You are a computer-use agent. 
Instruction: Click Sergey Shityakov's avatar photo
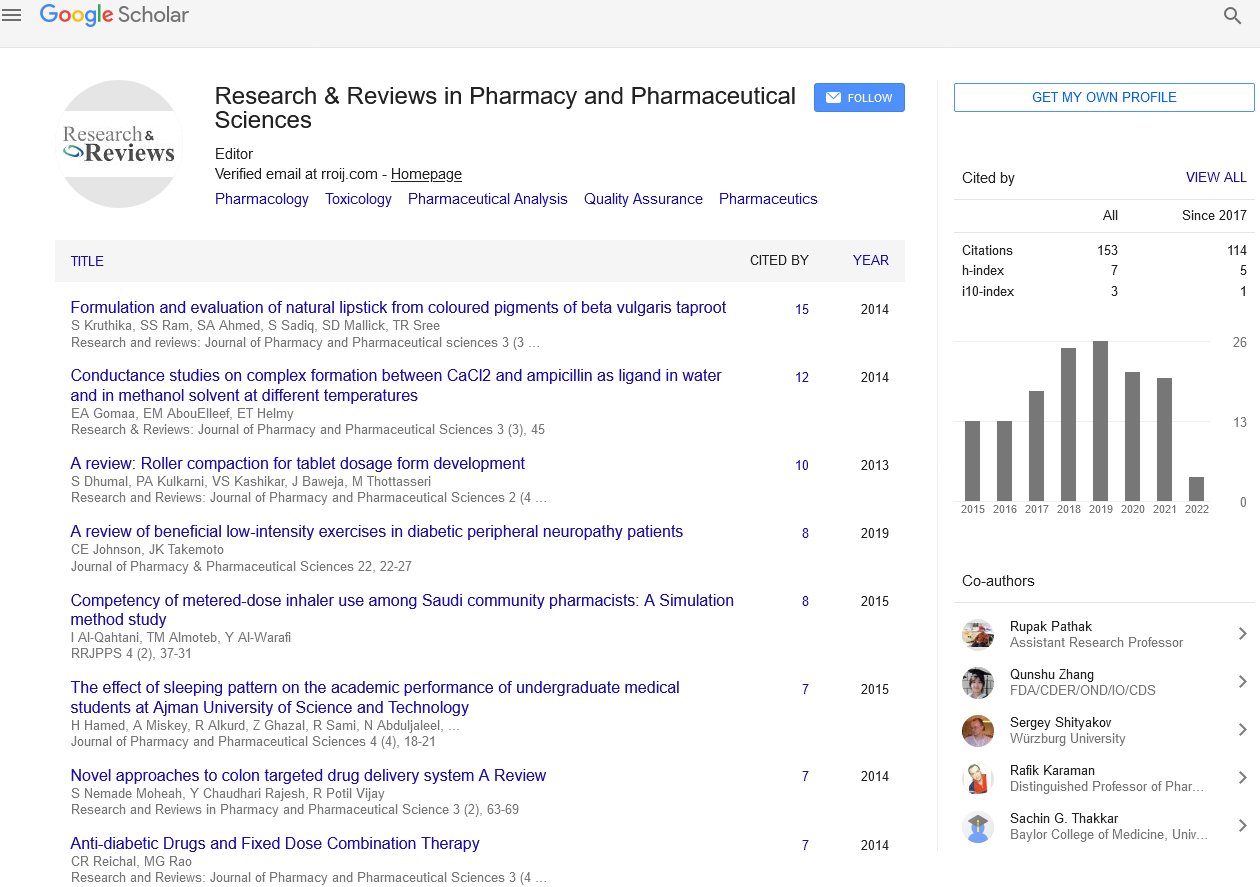coord(977,730)
